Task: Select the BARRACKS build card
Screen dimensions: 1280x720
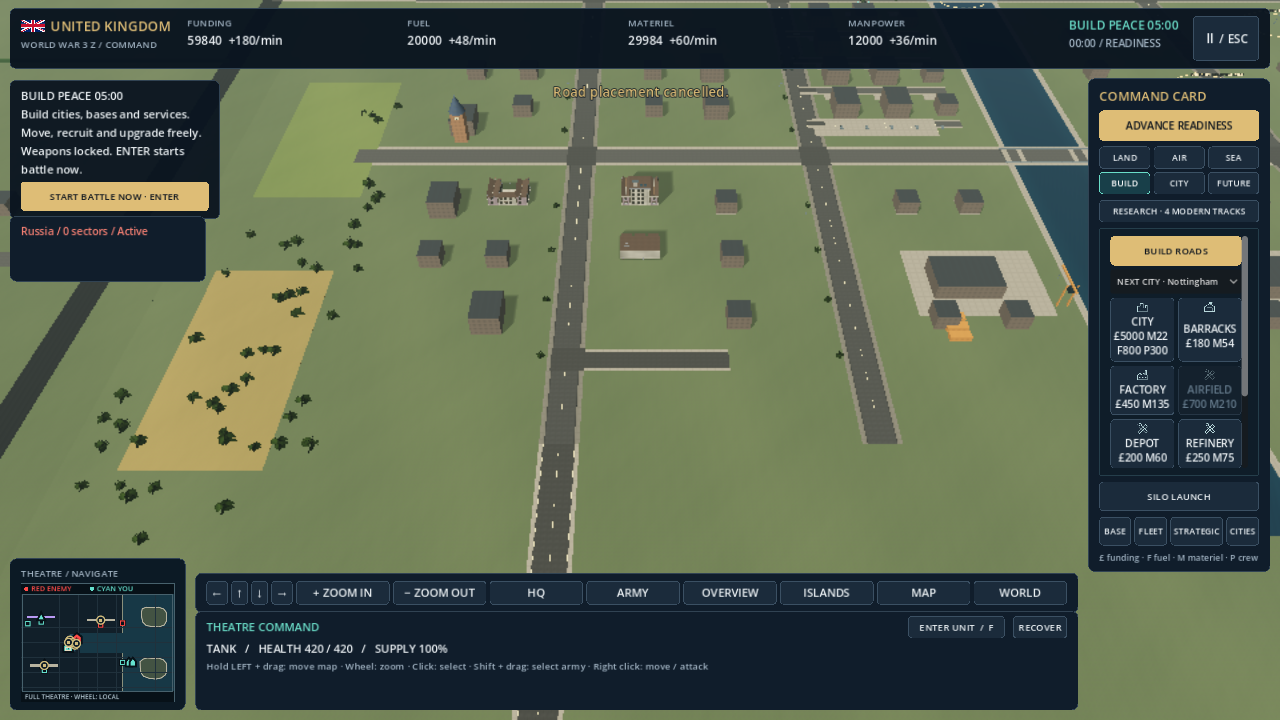Action: pyautogui.click(x=1209, y=330)
